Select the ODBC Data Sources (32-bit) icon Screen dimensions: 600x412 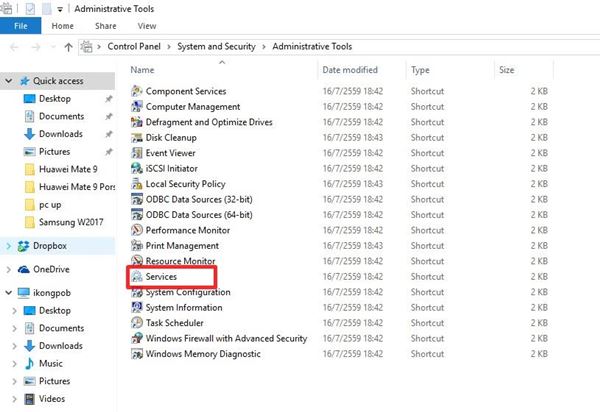(x=137, y=199)
